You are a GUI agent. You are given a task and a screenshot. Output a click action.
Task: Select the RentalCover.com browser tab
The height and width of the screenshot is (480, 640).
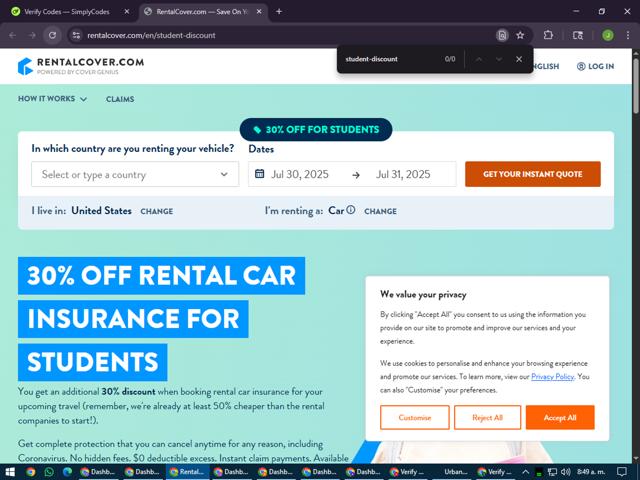pos(202,11)
